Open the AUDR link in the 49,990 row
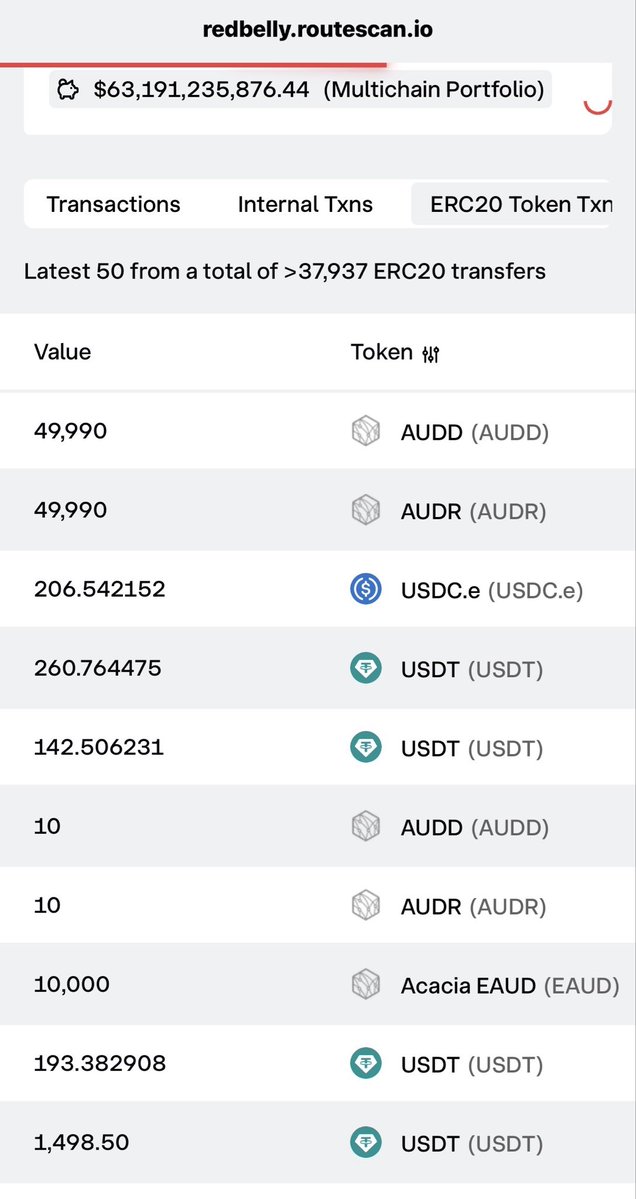This screenshot has width=636, height=1199. coord(473,512)
